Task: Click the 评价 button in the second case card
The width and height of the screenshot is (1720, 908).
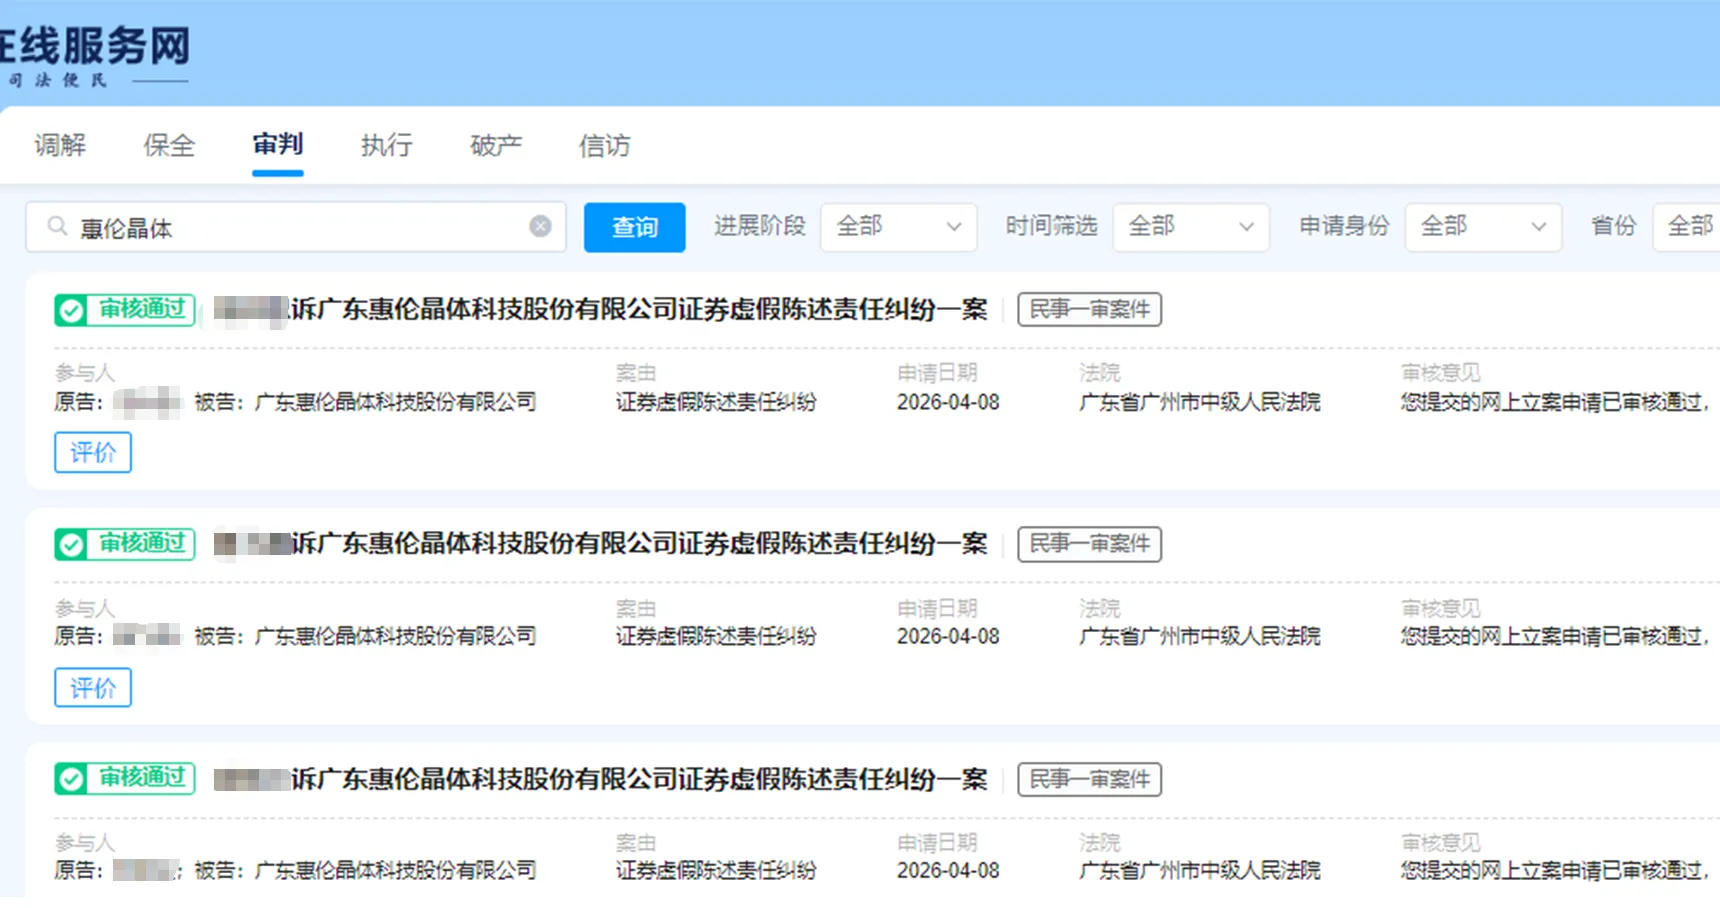Action: pyautogui.click(x=93, y=688)
